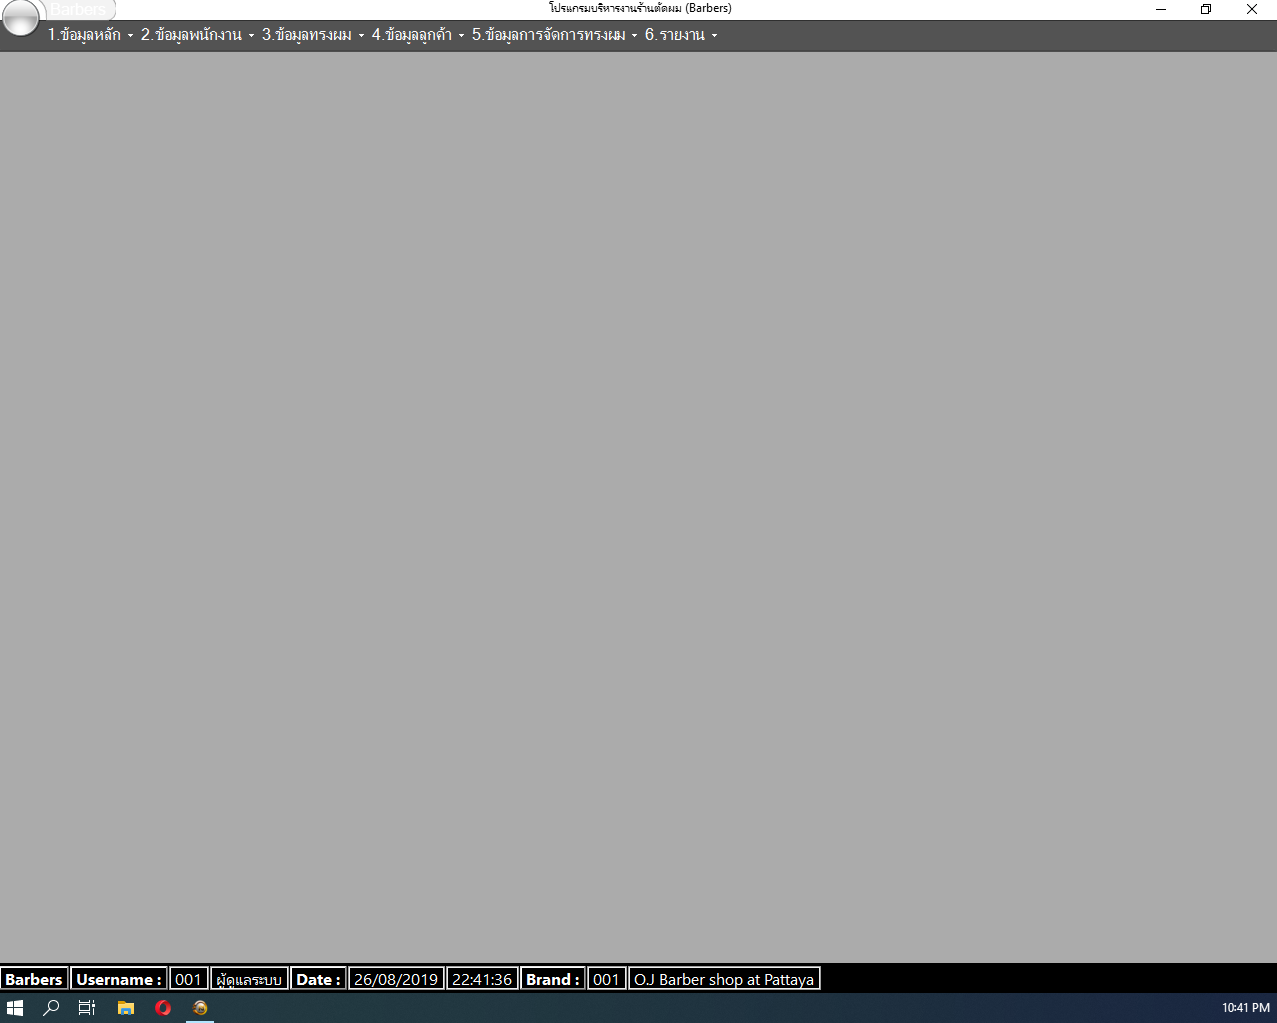Click the ผู้ดูแลระบบ status bar field

tap(249, 979)
